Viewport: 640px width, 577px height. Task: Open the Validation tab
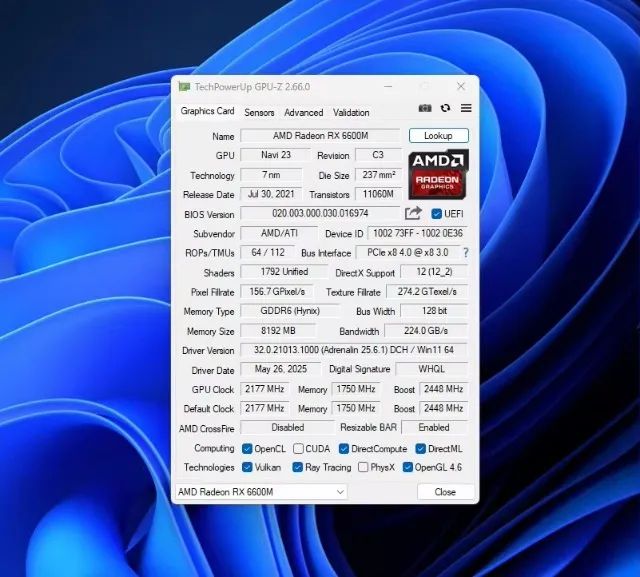pos(351,113)
